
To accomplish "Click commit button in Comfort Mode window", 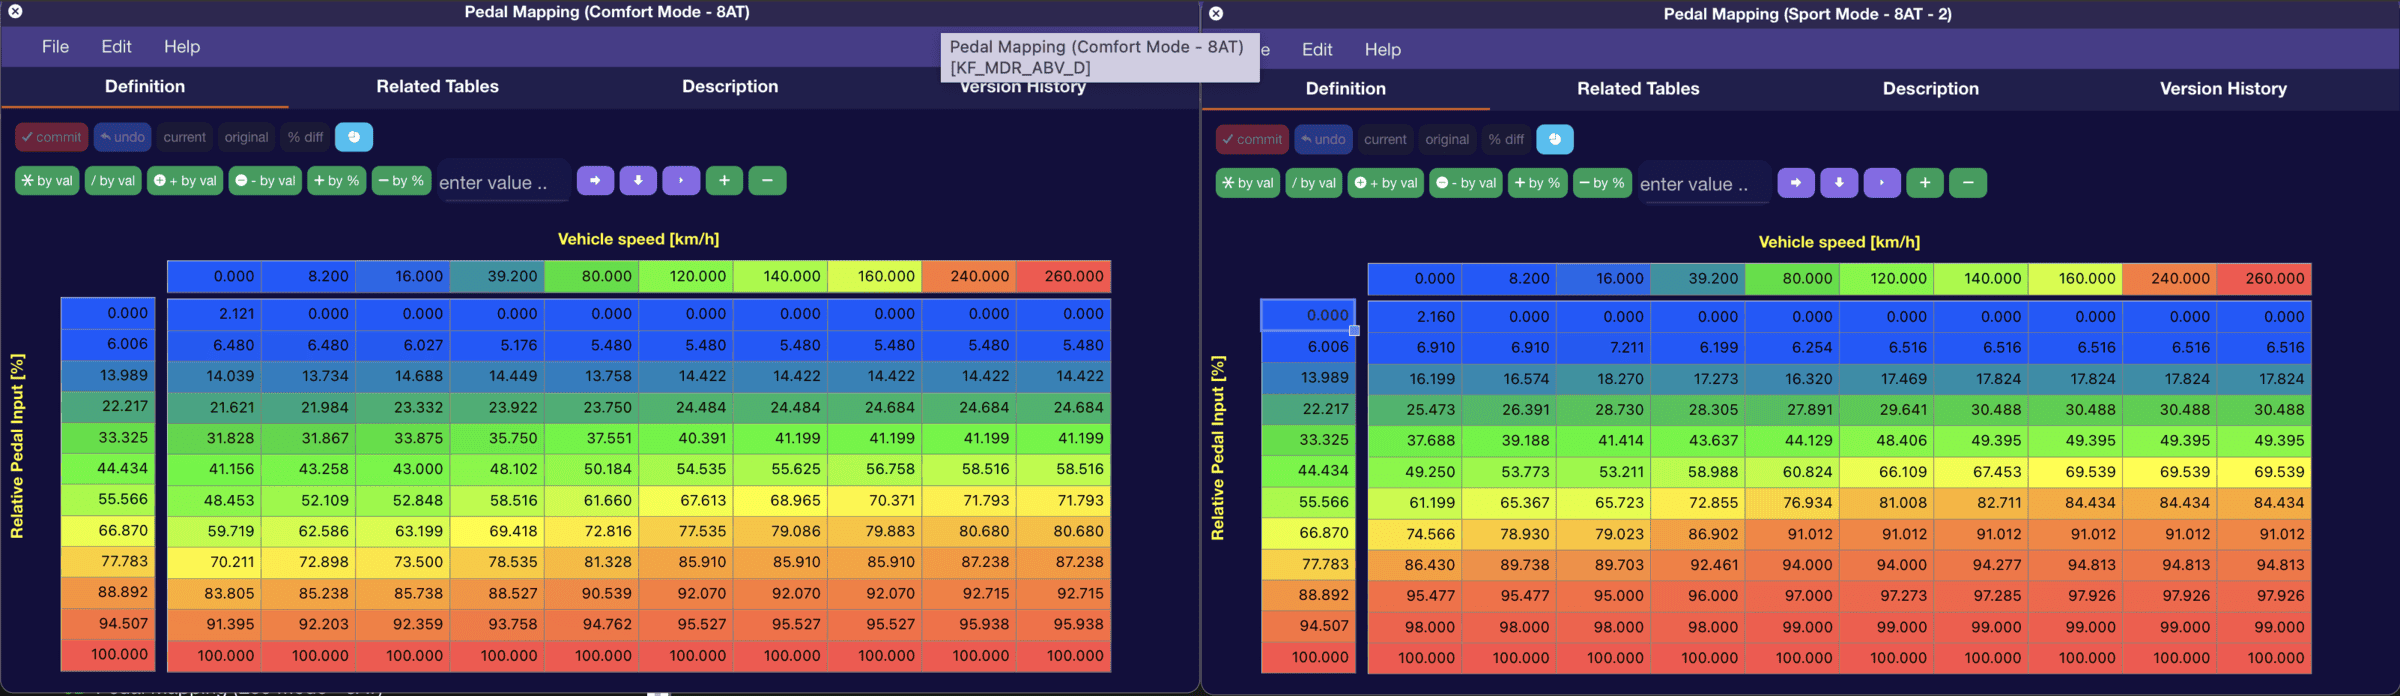I will tap(52, 137).
